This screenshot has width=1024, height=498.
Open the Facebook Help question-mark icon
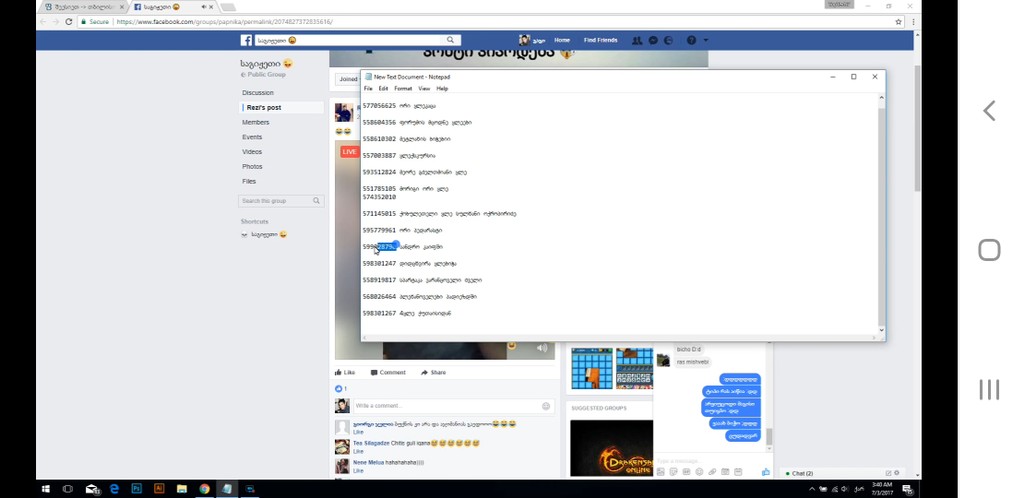pos(691,40)
